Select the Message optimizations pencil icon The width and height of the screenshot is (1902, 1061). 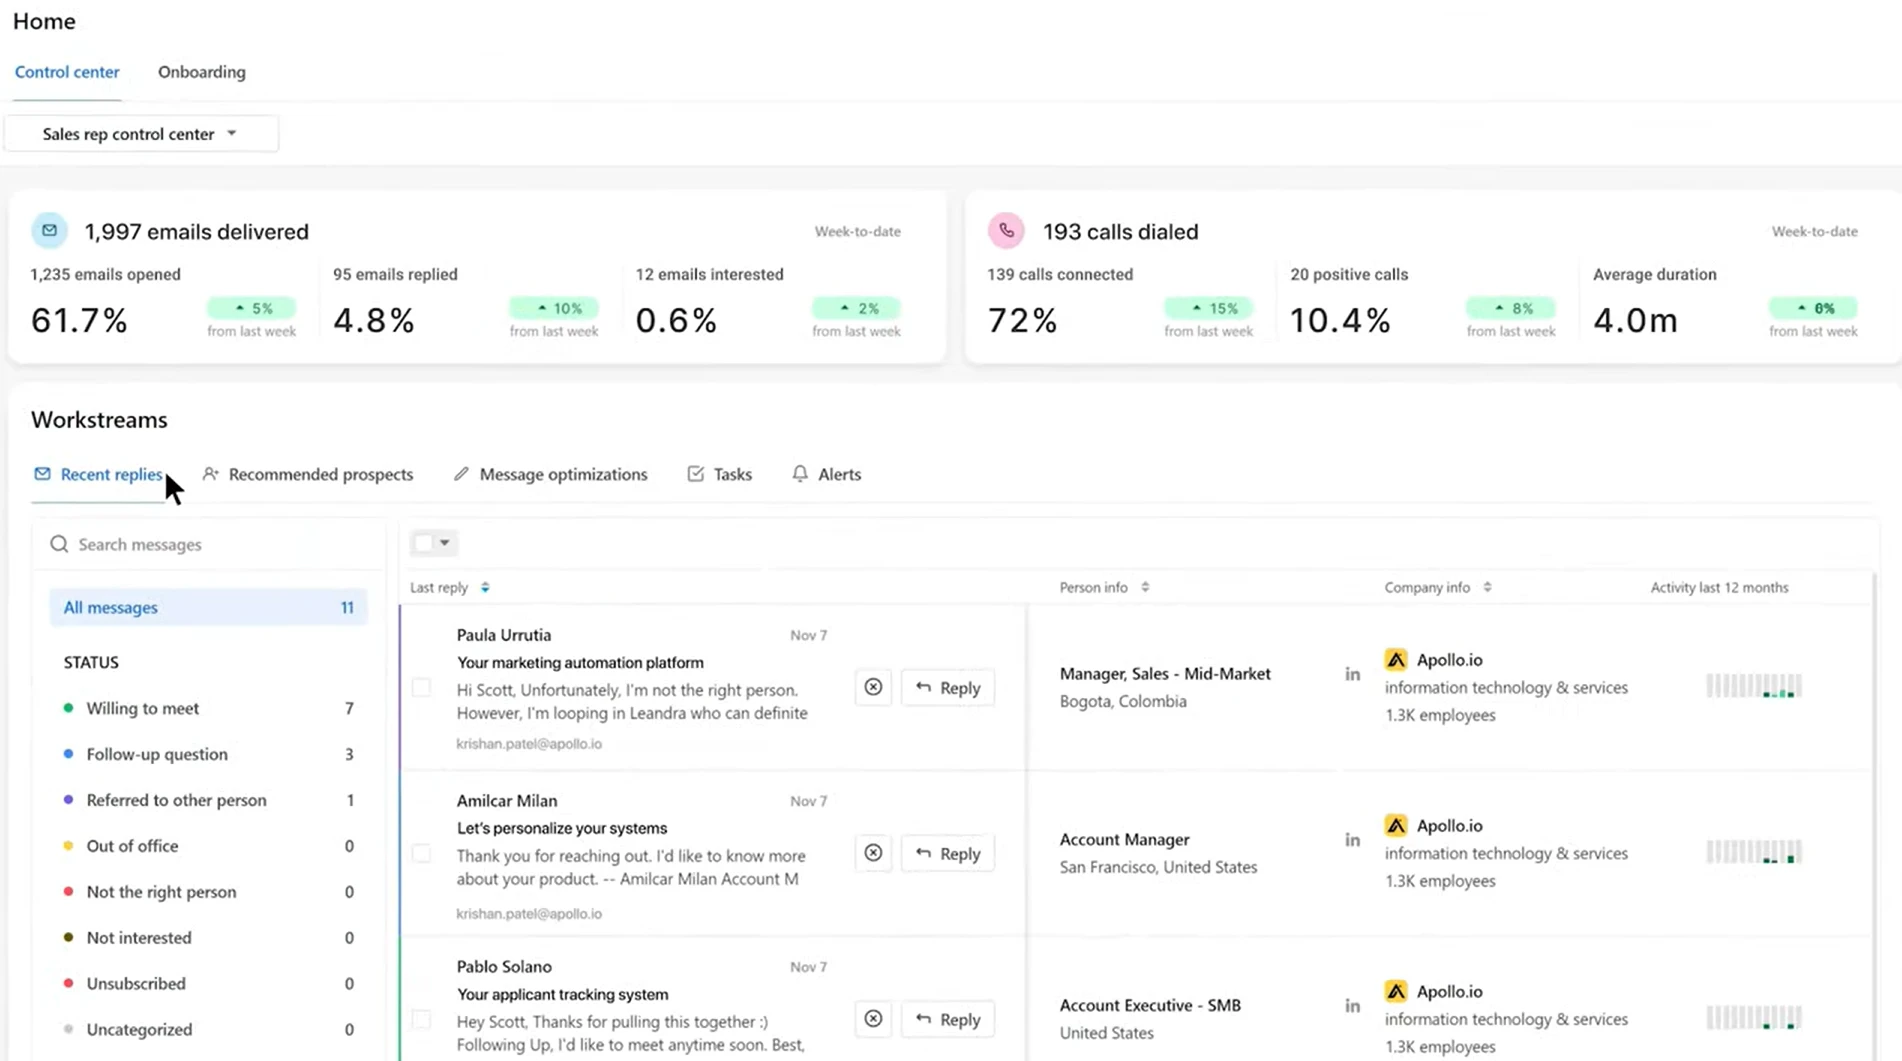coord(461,474)
